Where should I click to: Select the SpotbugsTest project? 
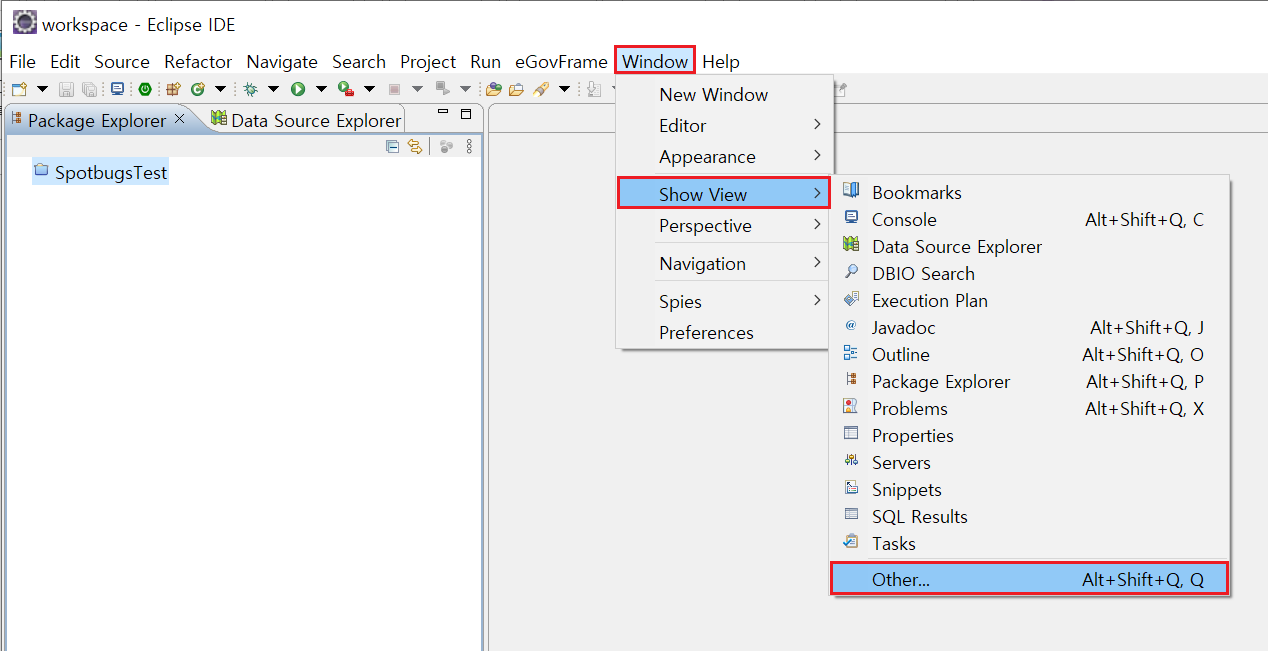coord(110,173)
